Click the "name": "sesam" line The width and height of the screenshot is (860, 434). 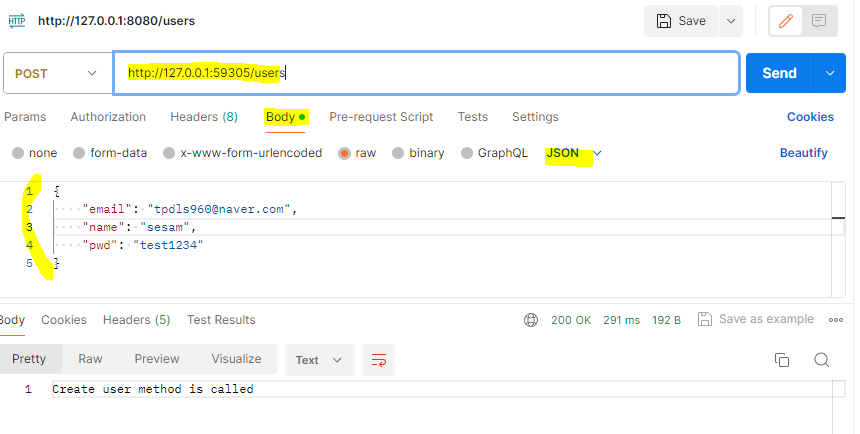click(139, 227)
